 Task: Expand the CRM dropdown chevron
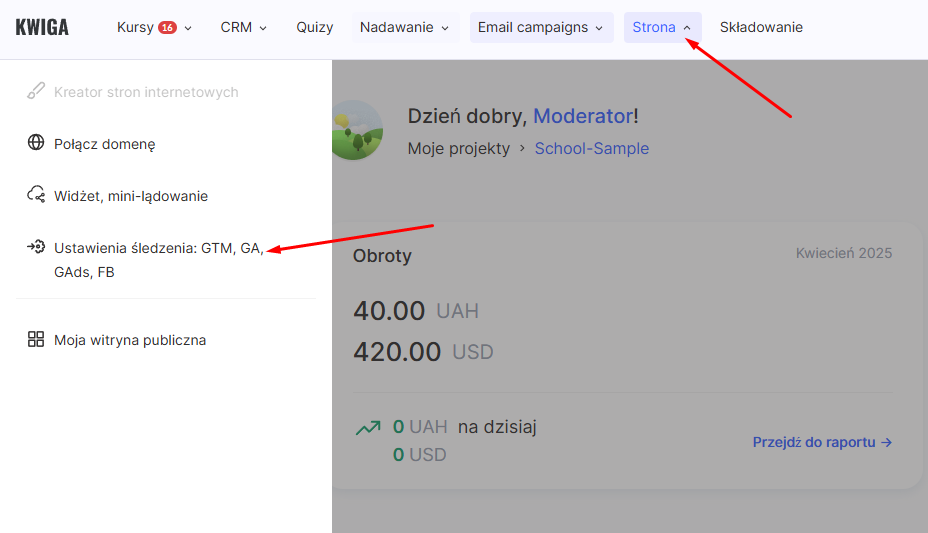click(263, 28)
